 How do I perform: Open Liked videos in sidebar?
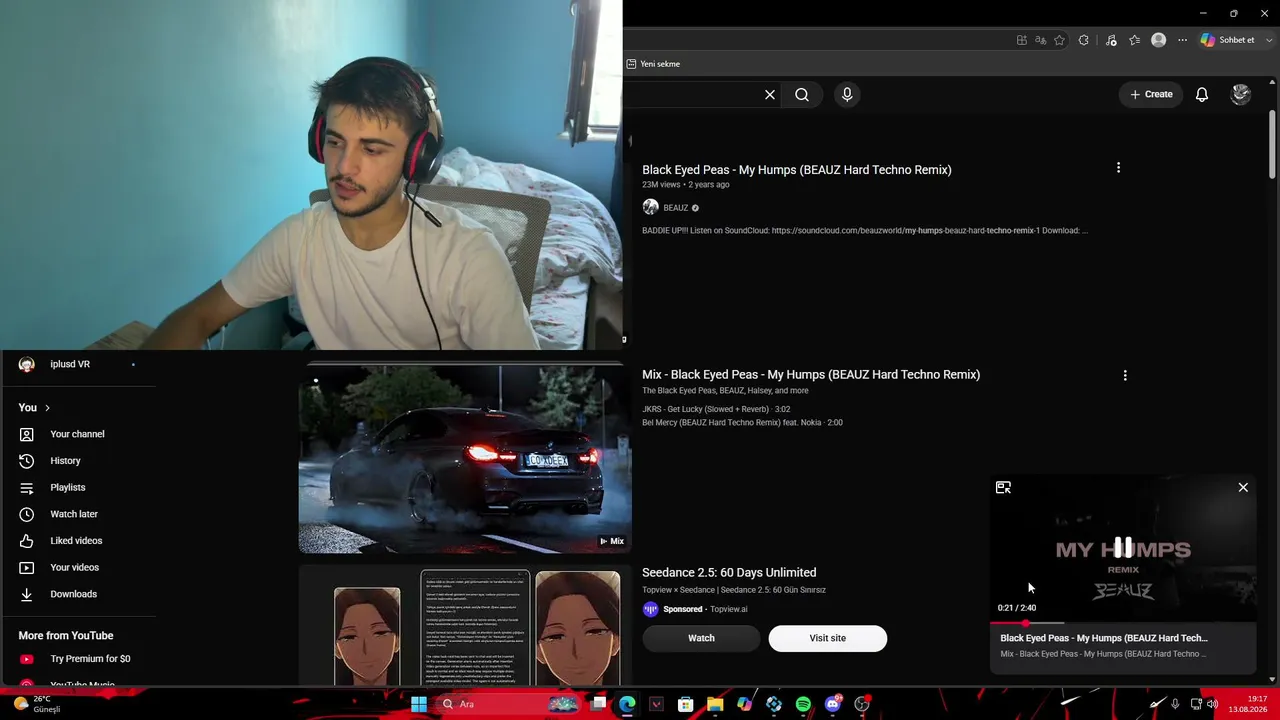click(x=76, y=541)
